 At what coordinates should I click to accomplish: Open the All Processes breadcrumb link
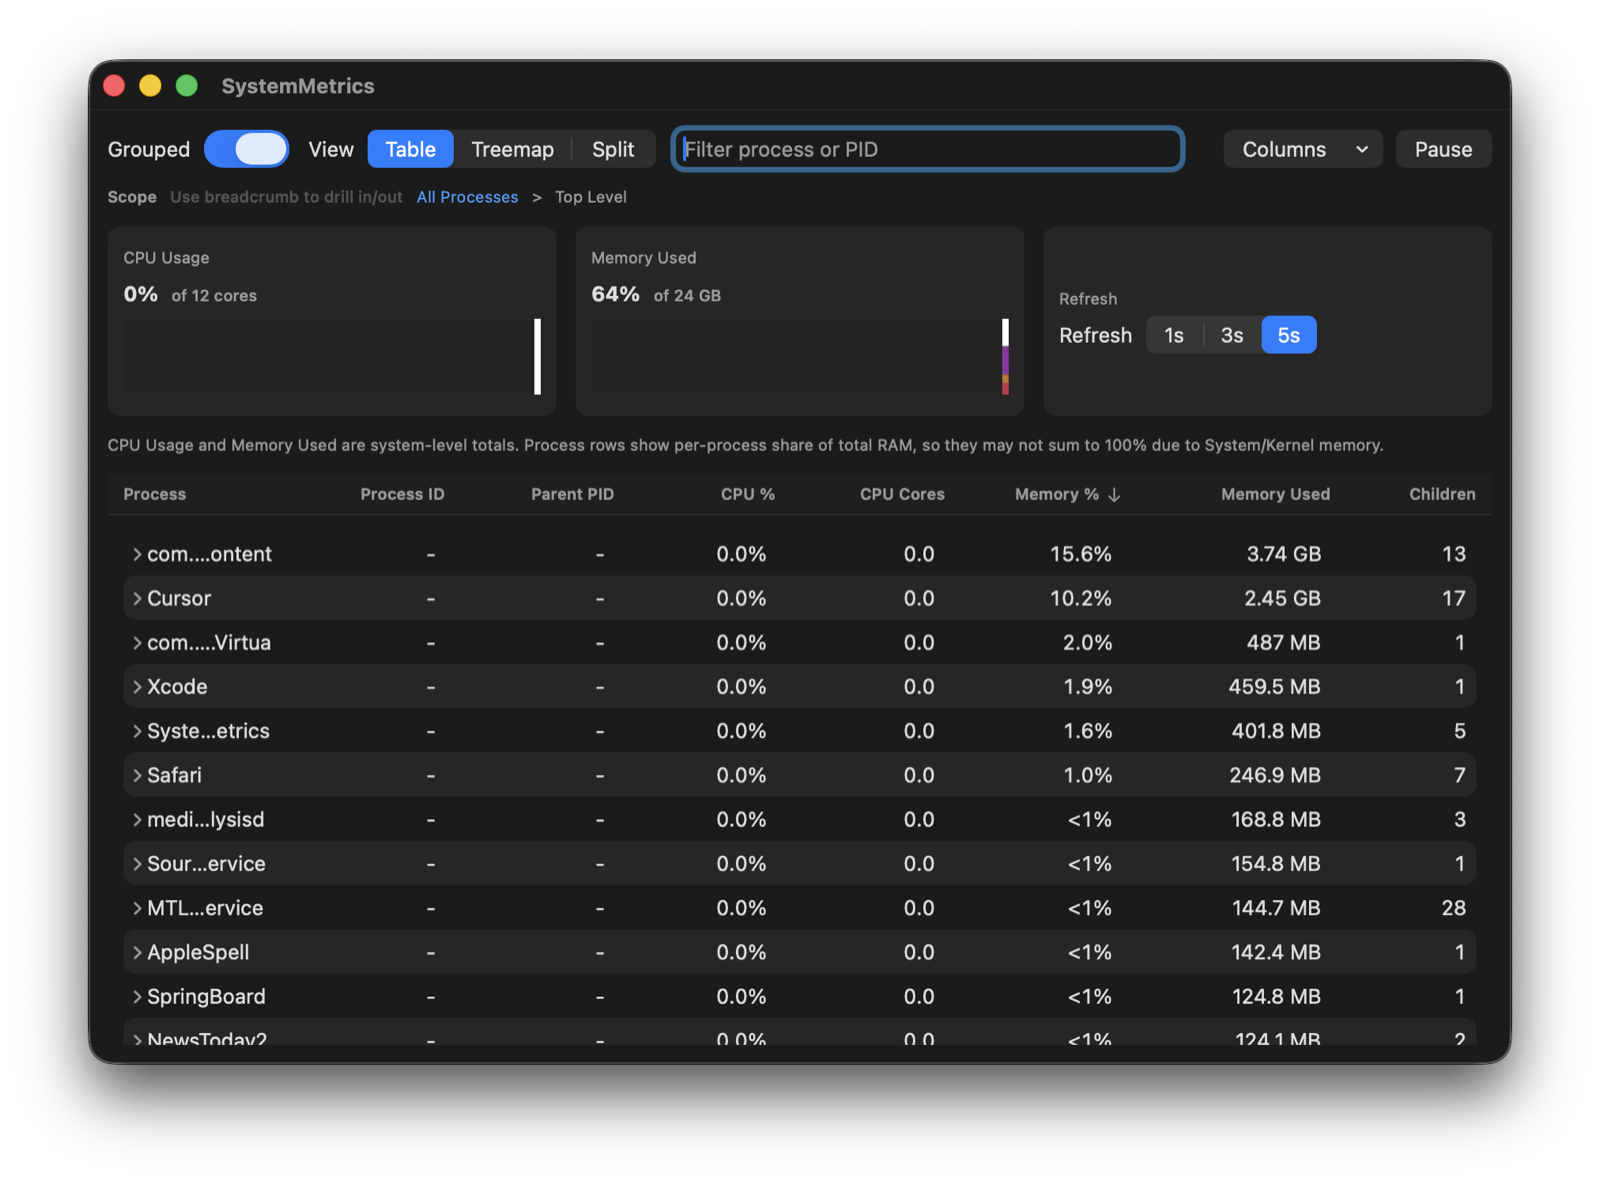point(467,197)
